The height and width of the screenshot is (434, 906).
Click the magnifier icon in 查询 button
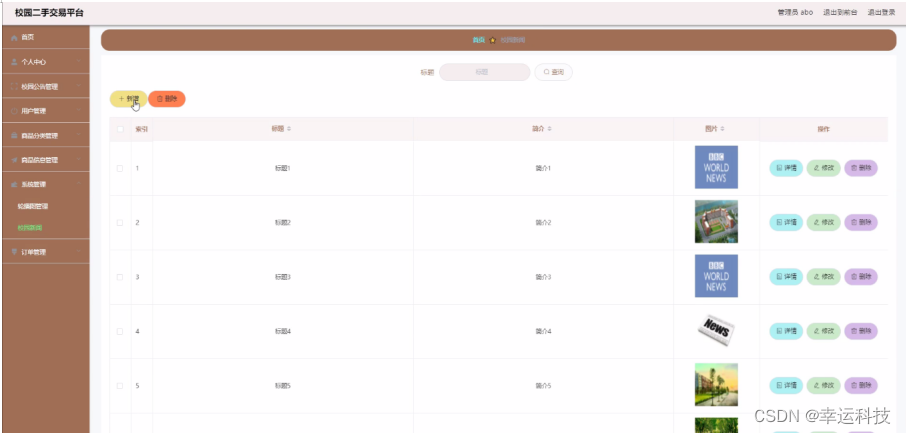point(546,72)
